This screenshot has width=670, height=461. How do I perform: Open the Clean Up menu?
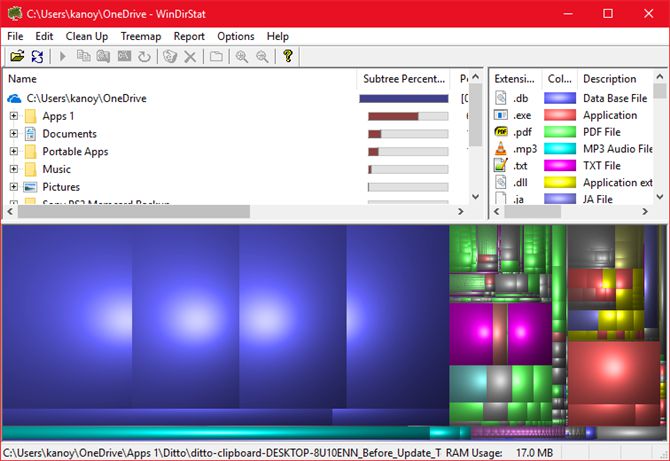[87, 36]
